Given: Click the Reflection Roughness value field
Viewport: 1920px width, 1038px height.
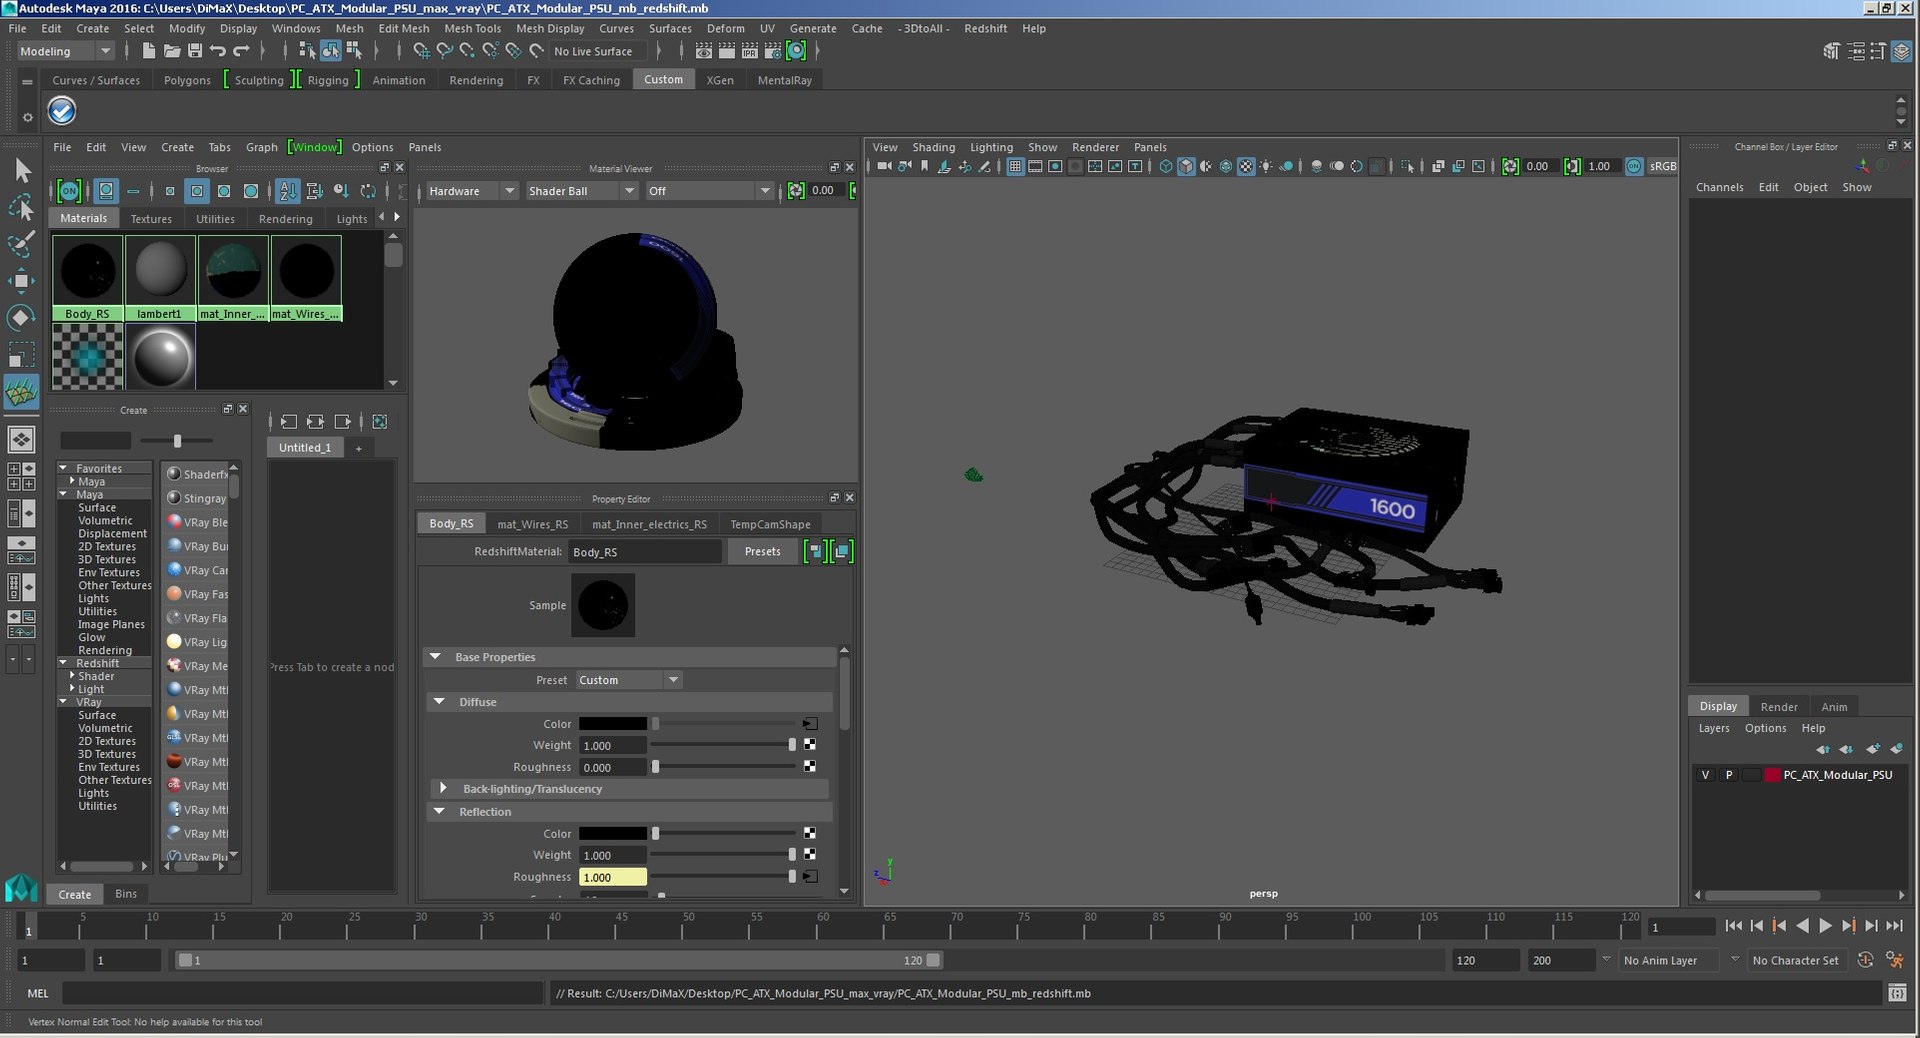Looking at the screenshot, I should [x=612, y=877].
